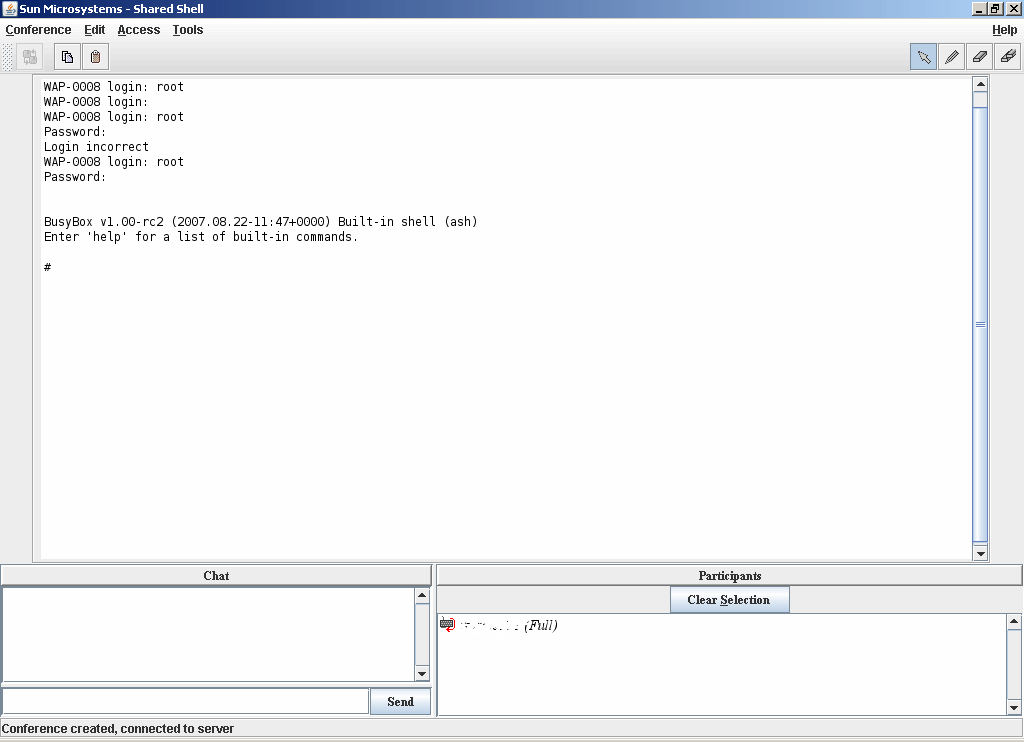Click the toolbar drag handle grip
This screenshot has width=1024, height=742.
(x=8, y=57)
